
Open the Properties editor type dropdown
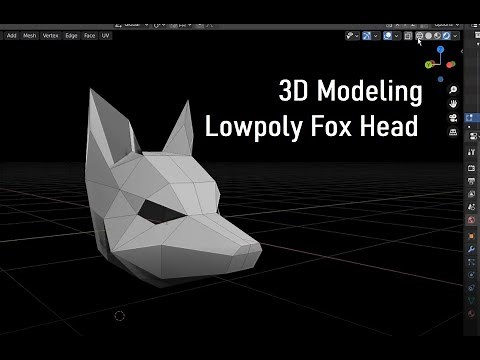pos(473,136)
